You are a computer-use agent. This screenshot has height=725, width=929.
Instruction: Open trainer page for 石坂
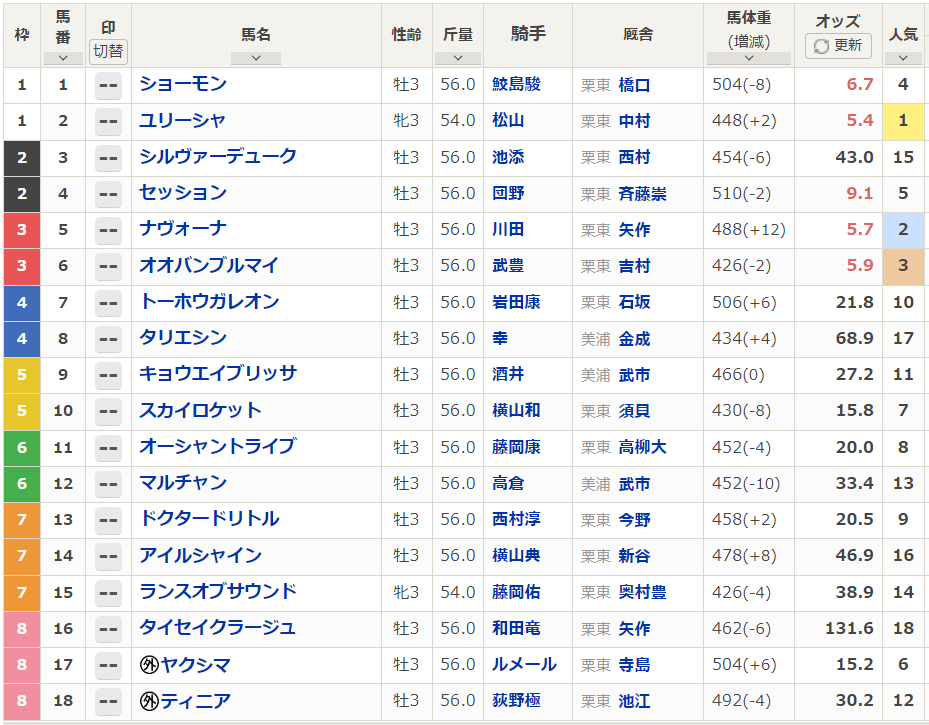[635, 303]
